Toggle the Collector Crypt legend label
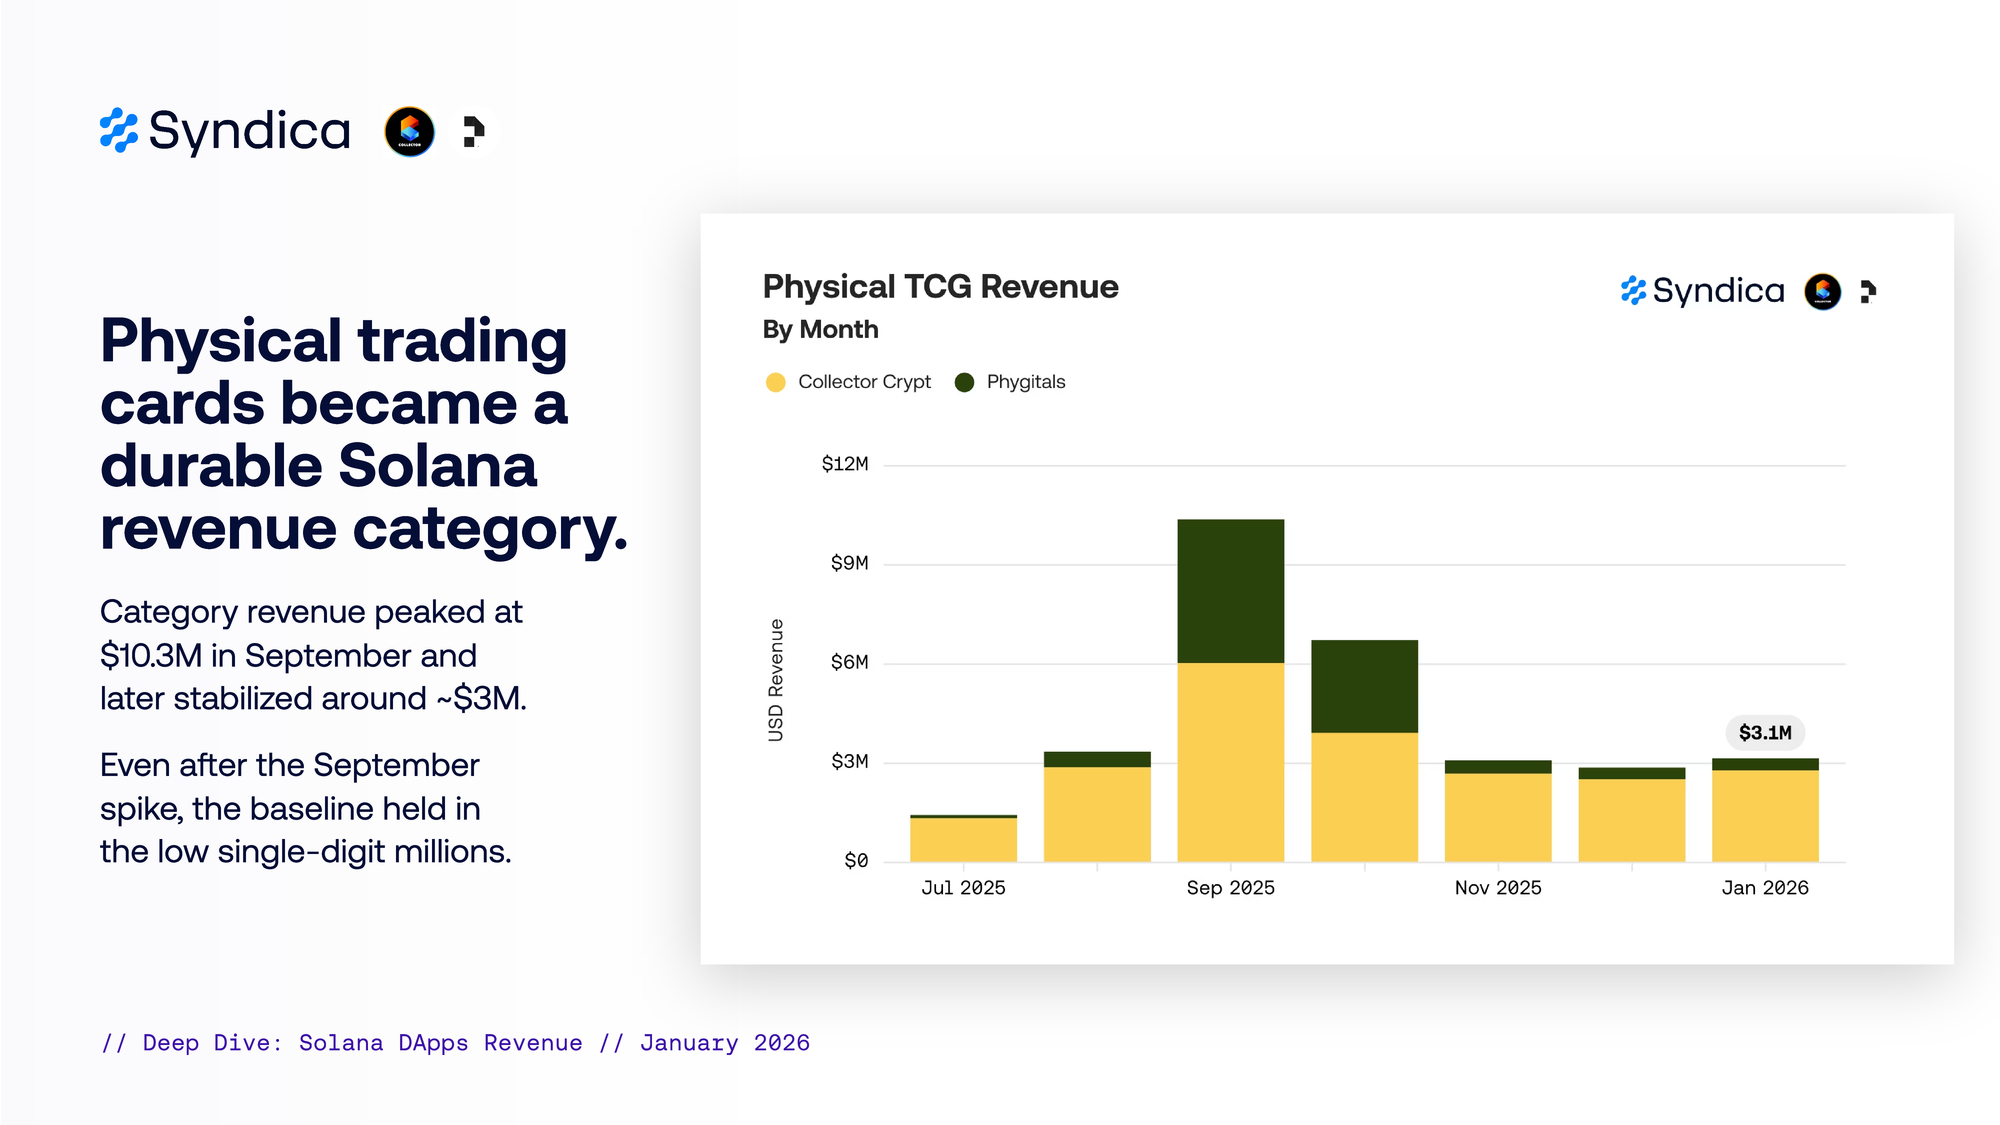 tap(864, 382)
